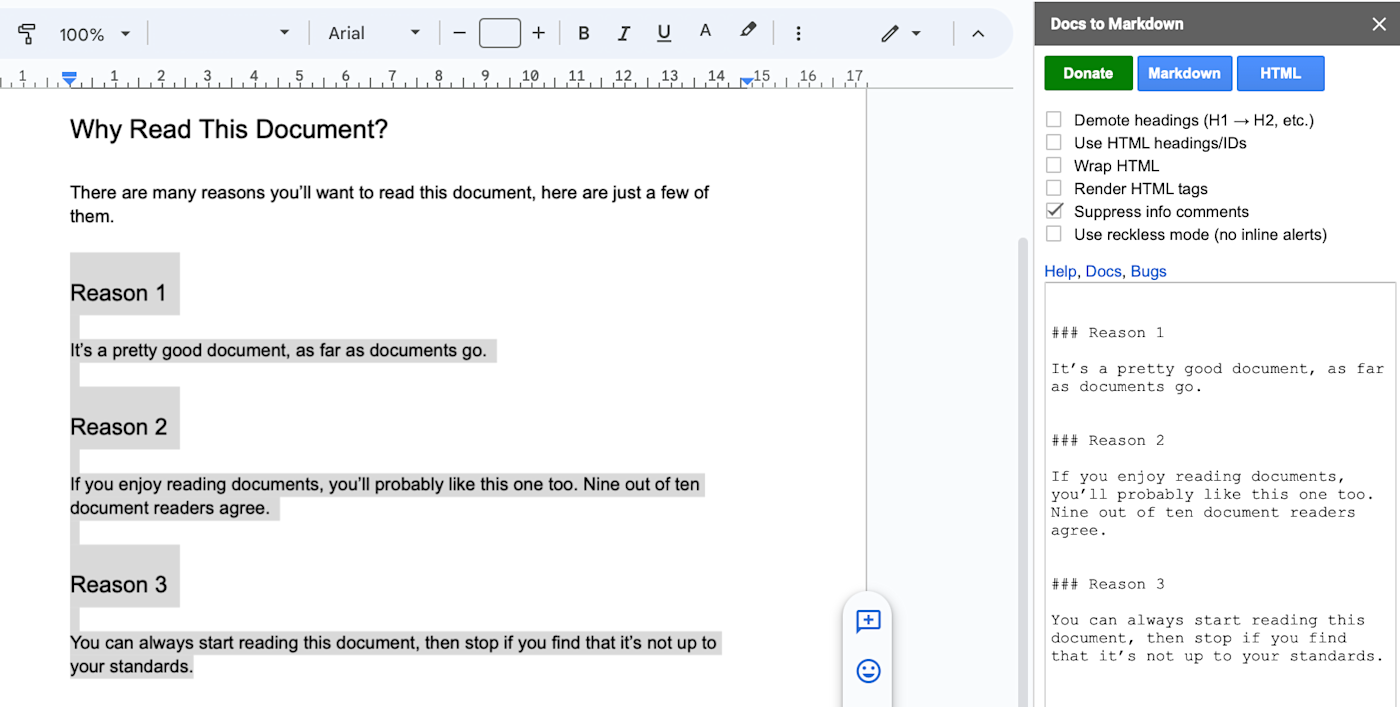Viewport: 1400px width, 707px height.
Task: Click the emoji reaction smiley icon
Action: tap(868, 671)
